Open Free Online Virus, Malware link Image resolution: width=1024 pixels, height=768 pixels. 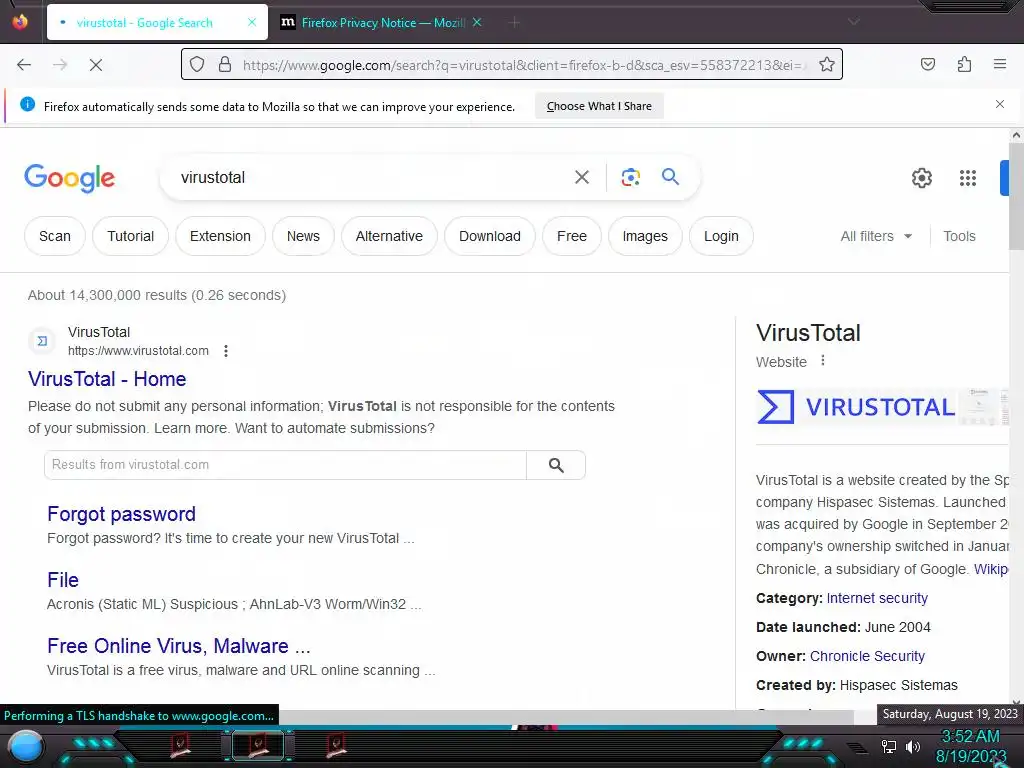click(179, 646)
